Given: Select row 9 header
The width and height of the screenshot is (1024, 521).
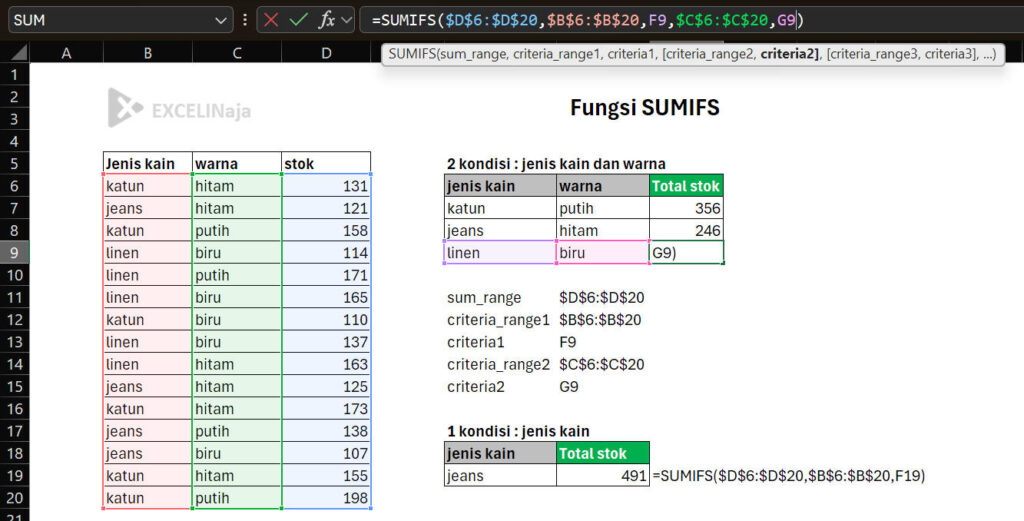Looking at the screenshot, I should coord(14,253).
